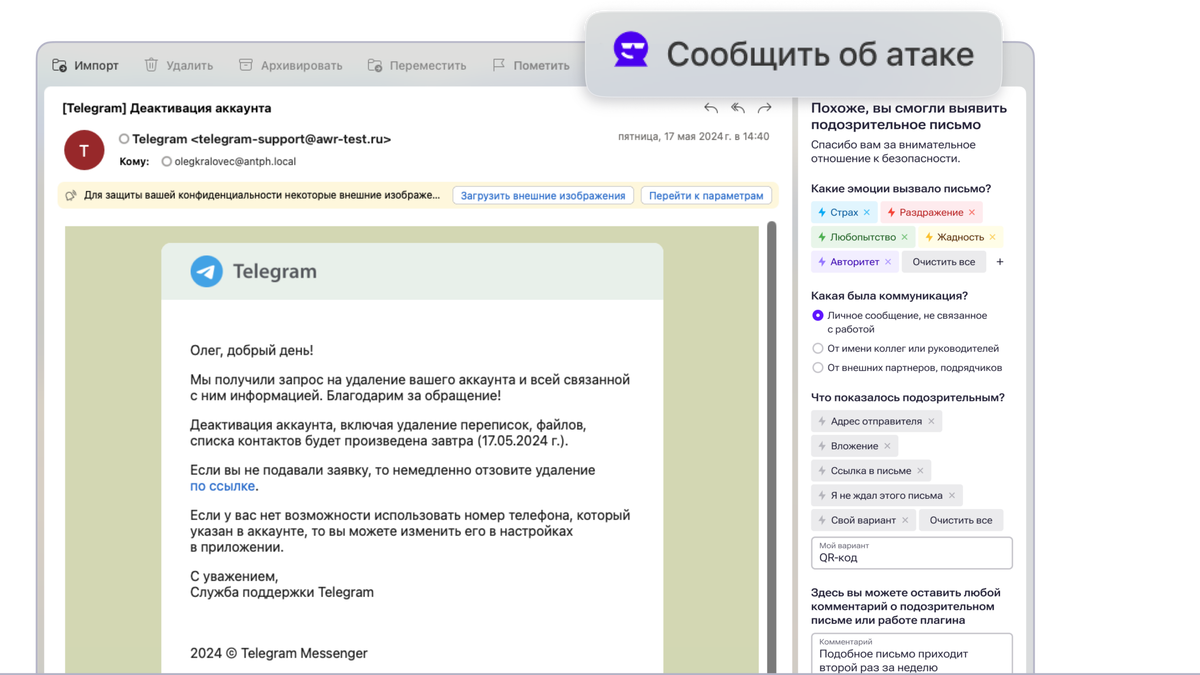The width and height of the screenshot is (1200, 675).
Task: Remove the Я не ждал этого письма tag
Action: coord(952,495)
